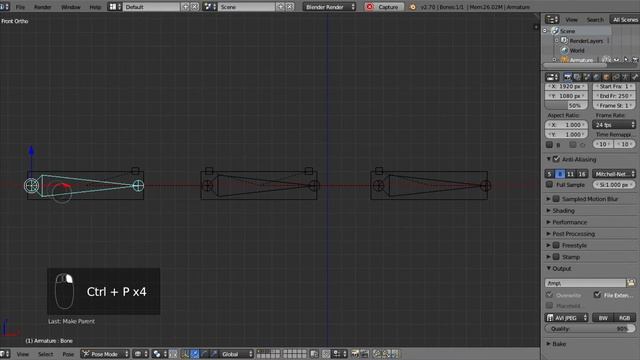Open the properties editor type selector
The width and height of the screenshot is (640, 360).
point(552,77)
